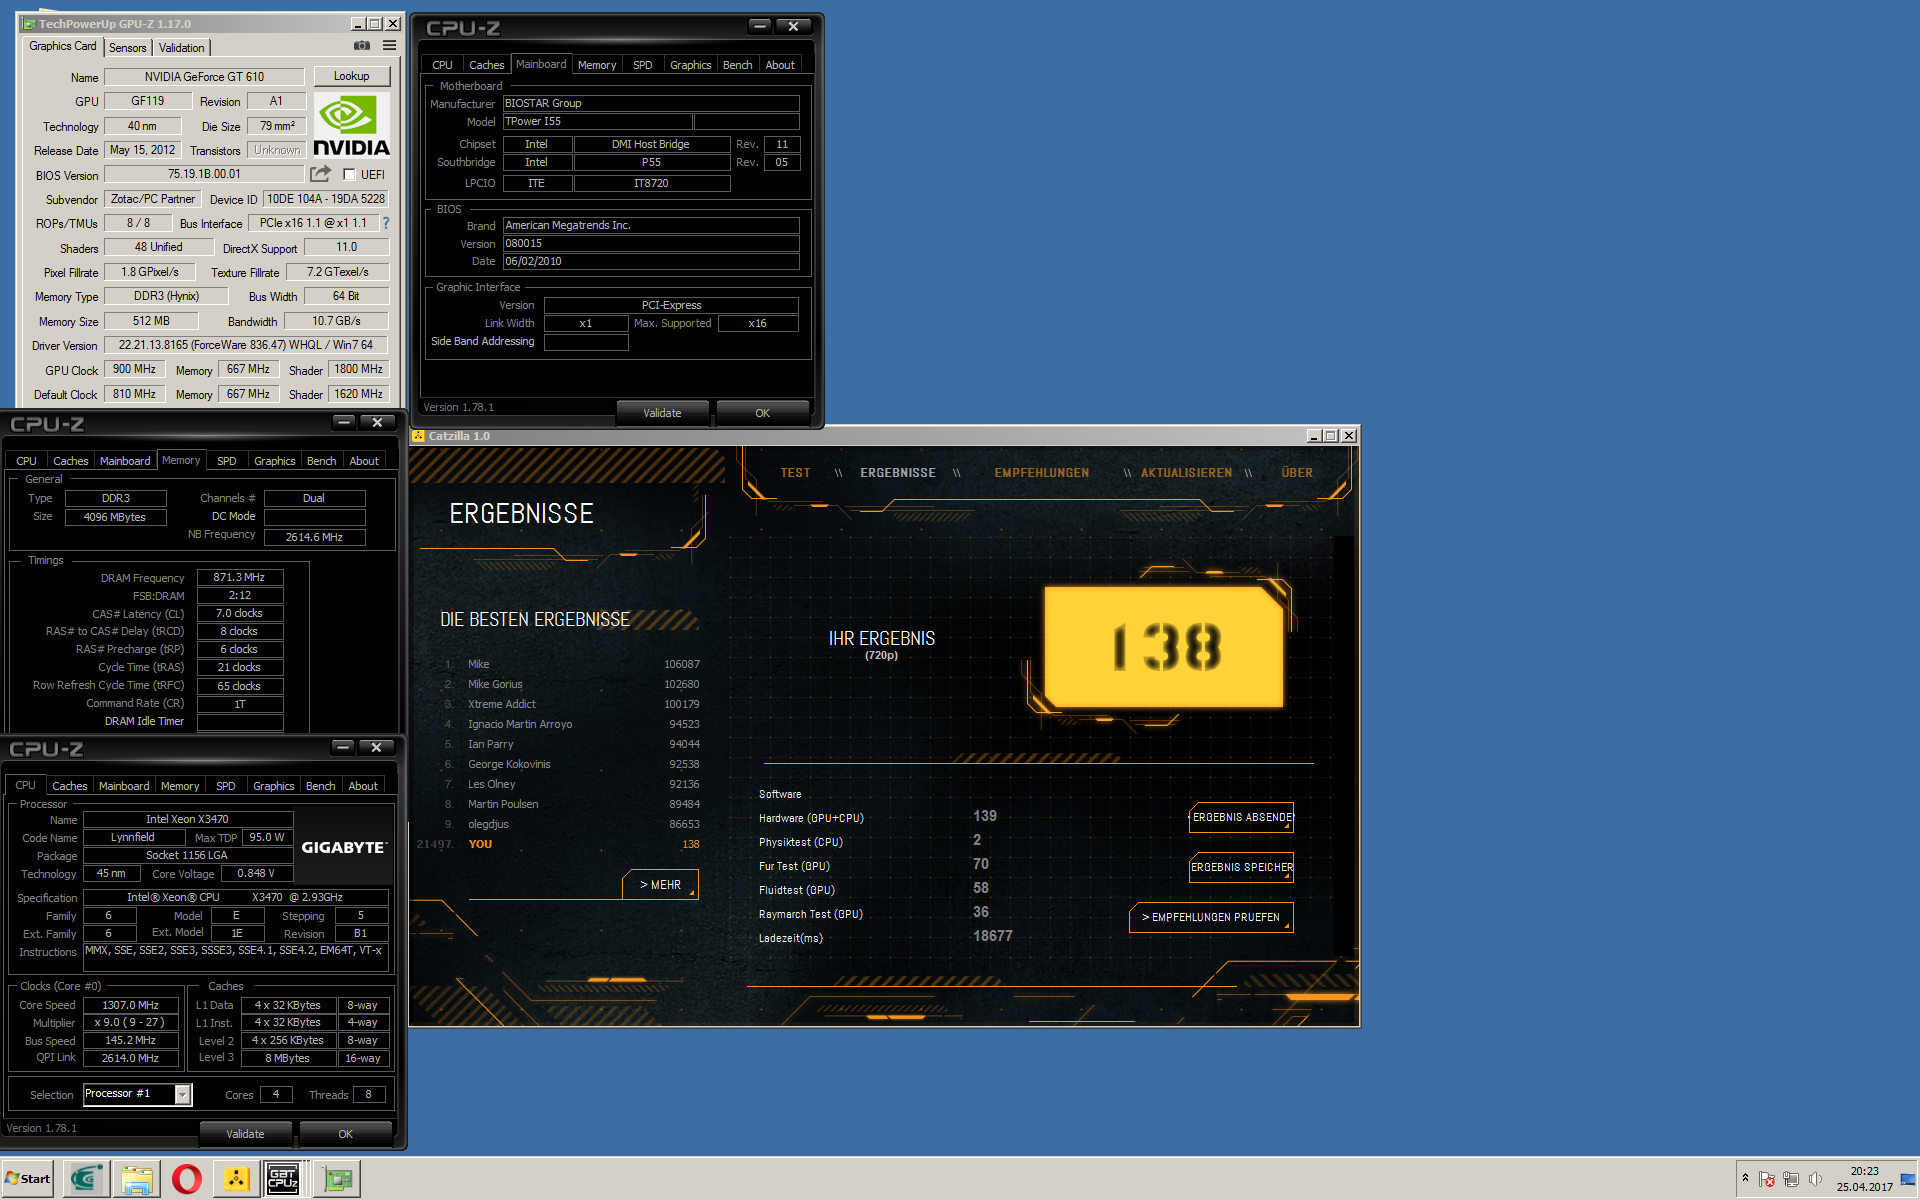Click Validate in Mainboard CPU-Z window
Viewport: 1920px width, 1200px height.
pos(662,413)
